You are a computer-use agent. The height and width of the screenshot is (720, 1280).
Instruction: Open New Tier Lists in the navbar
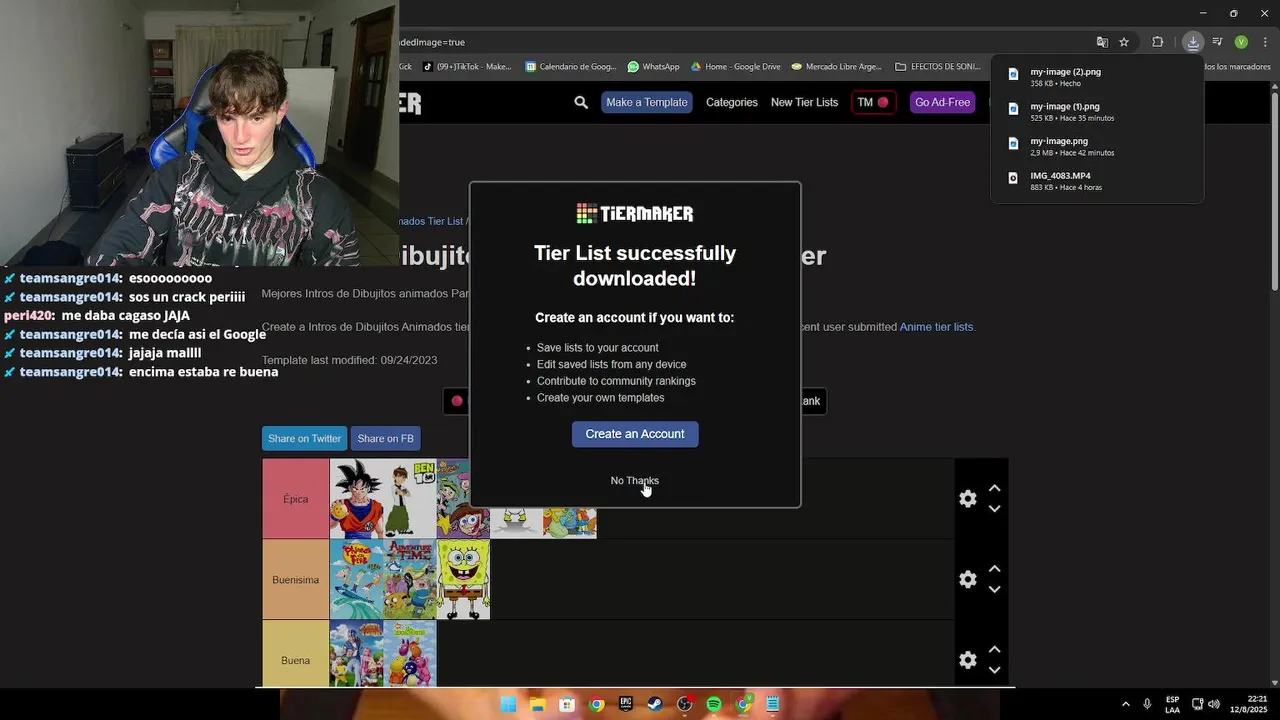point(804,102)
